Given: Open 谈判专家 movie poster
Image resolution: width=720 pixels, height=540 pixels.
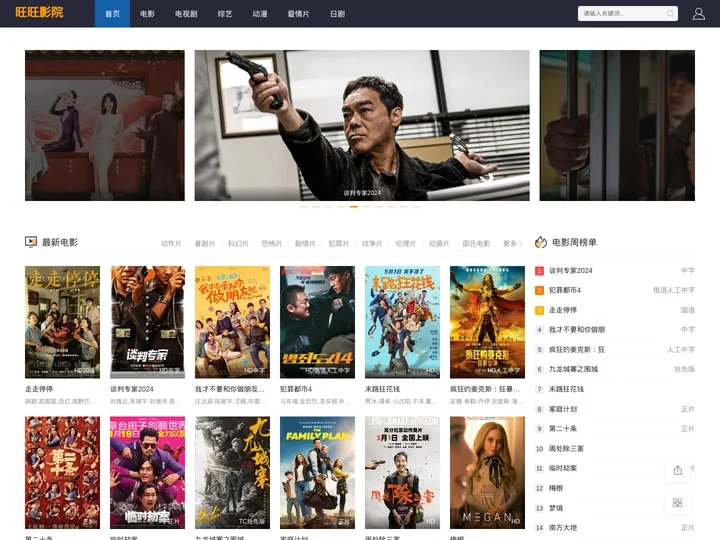Looking at the screenshot, I should click(x=147, y=322).
